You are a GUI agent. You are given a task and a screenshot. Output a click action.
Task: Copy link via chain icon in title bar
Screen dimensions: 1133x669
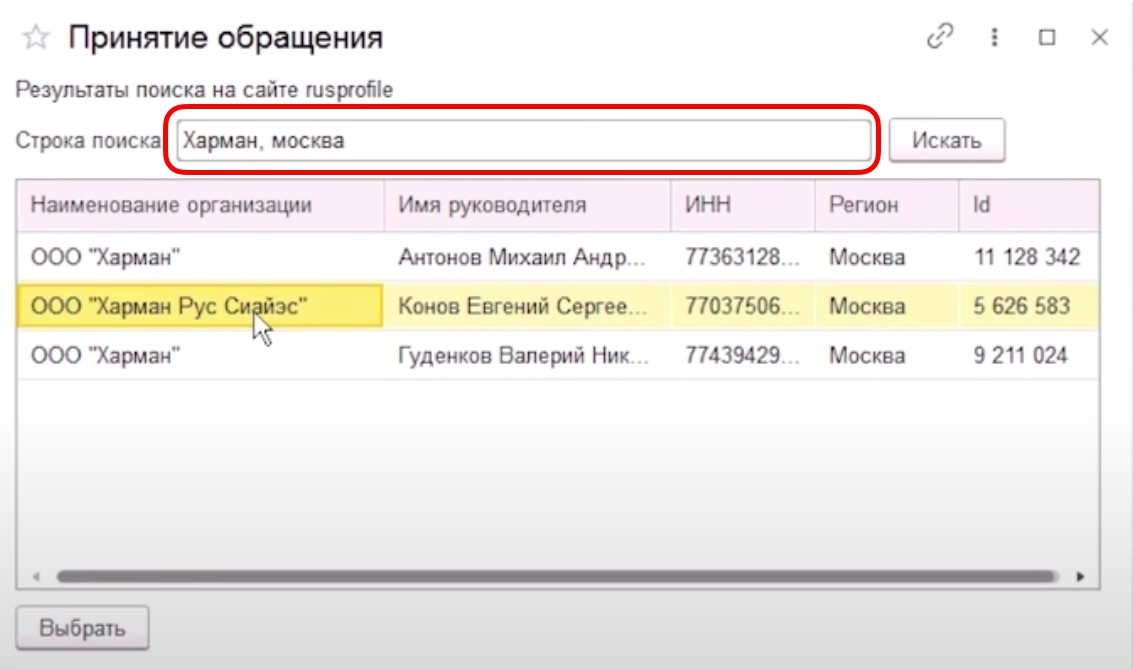tap(940, 36)
